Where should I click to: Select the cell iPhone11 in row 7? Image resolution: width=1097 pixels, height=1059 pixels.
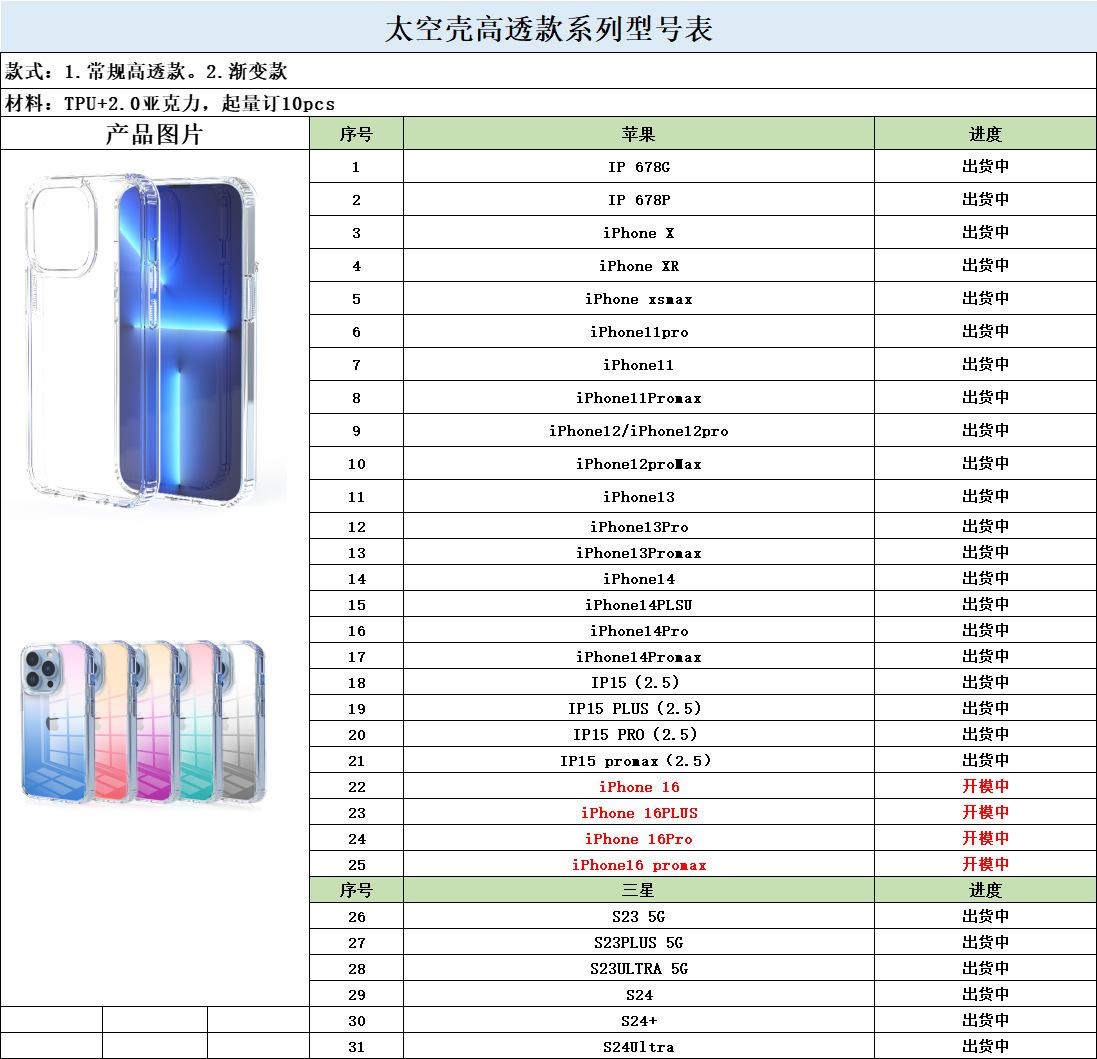pyautogui.click(x=639, y=364)
